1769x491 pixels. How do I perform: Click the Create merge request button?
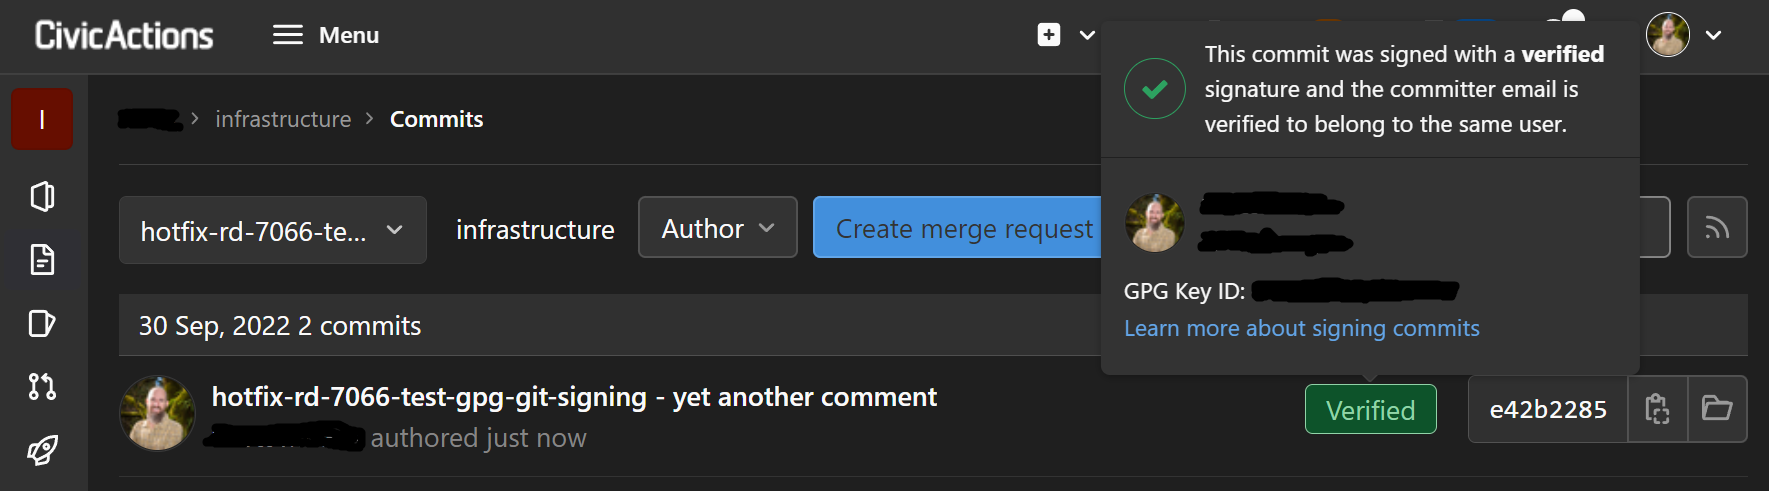point(963,228)
